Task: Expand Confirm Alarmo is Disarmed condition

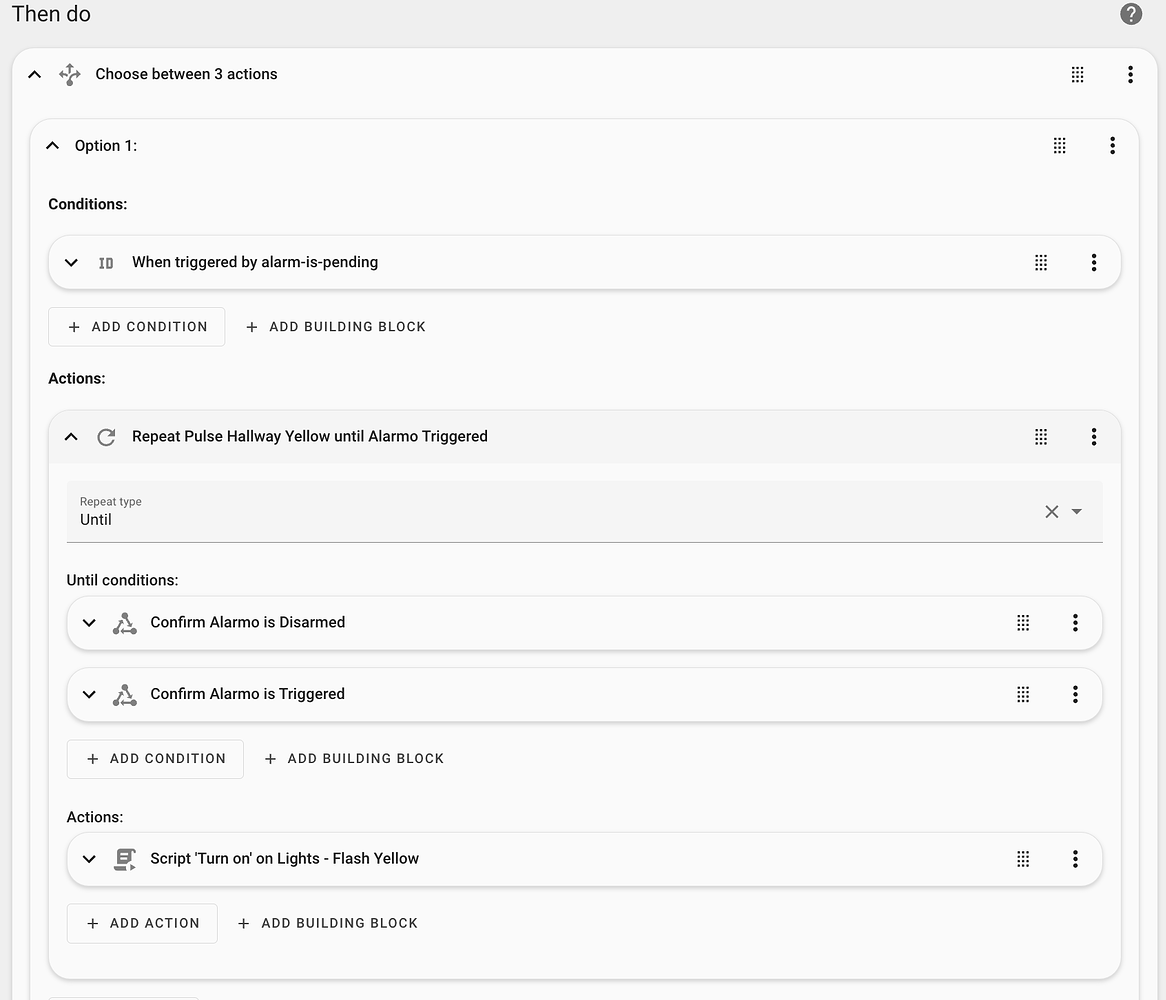Action: [x=89, y=622]
